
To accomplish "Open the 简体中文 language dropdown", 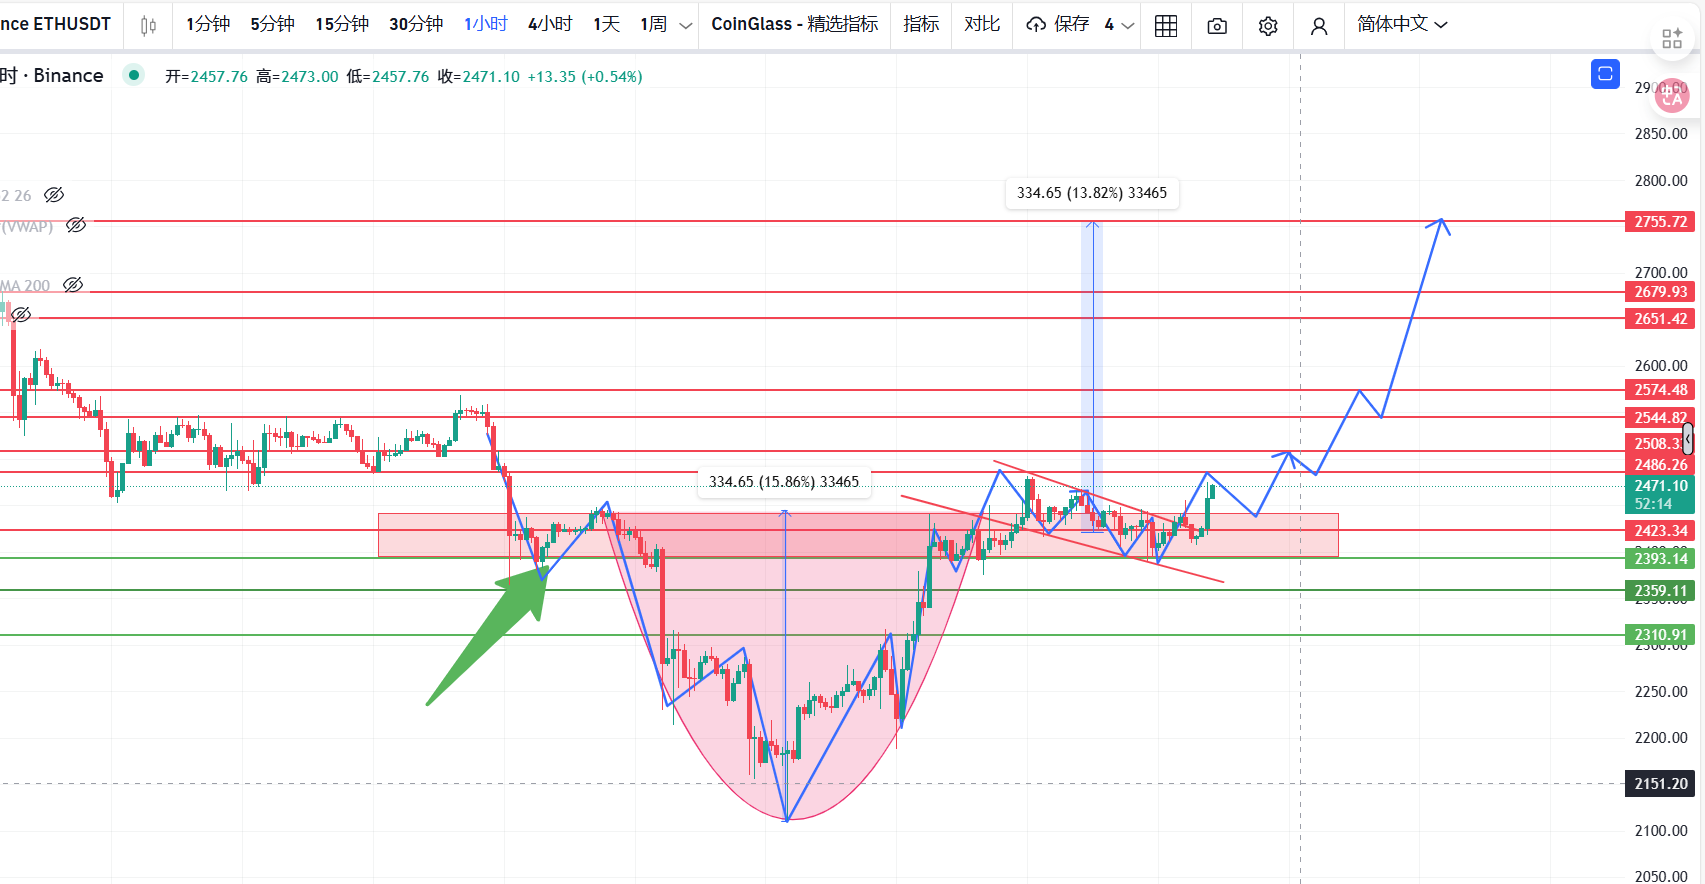I will [x=1402, y=24].
